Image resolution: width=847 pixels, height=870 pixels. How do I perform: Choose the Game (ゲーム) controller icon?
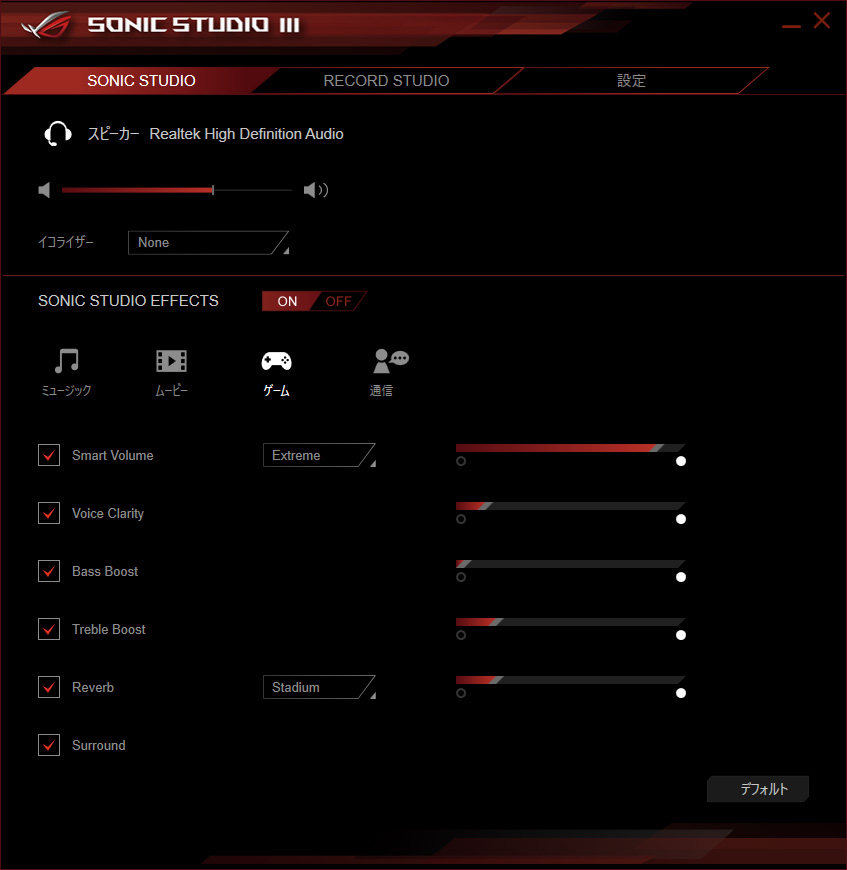[276, 361]
